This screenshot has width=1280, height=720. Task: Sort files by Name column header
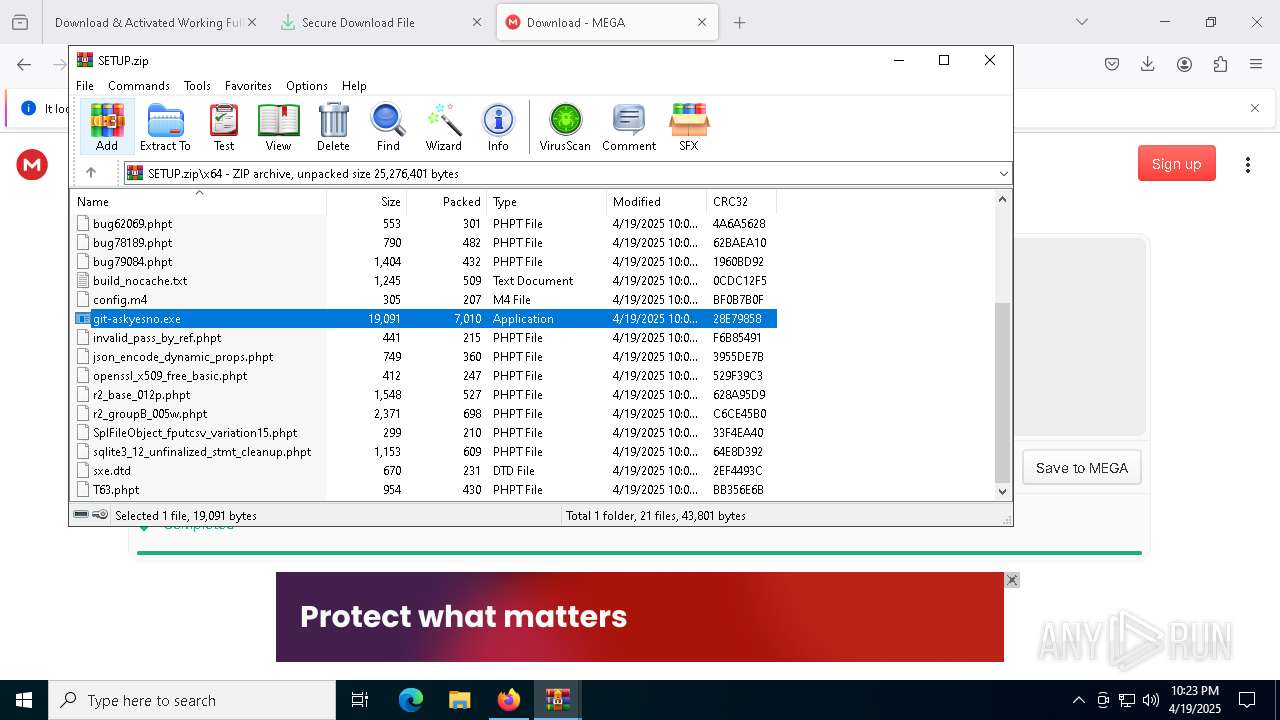tap(198, 201)
